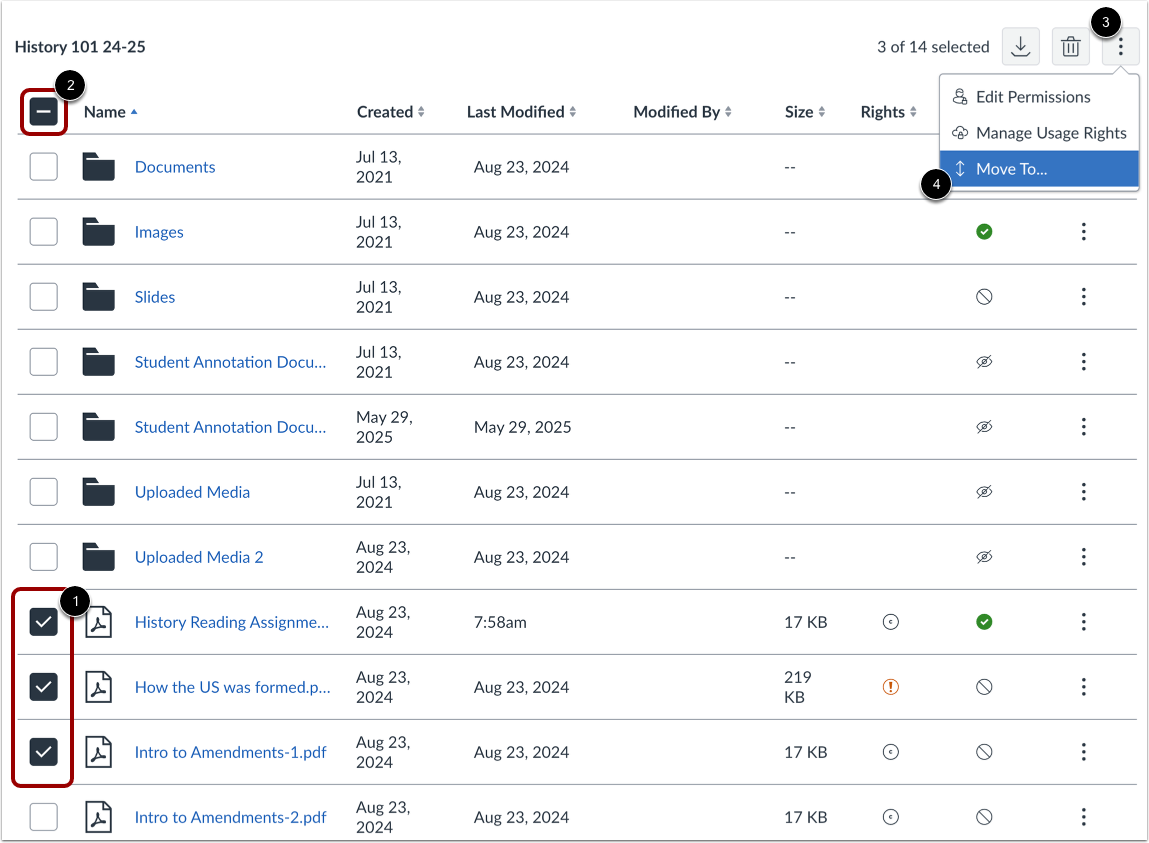The image size is (1149, 843).
Task: Open the bulk actions kebab menu
Action: pyautogui.click(x=1121, y=47)
